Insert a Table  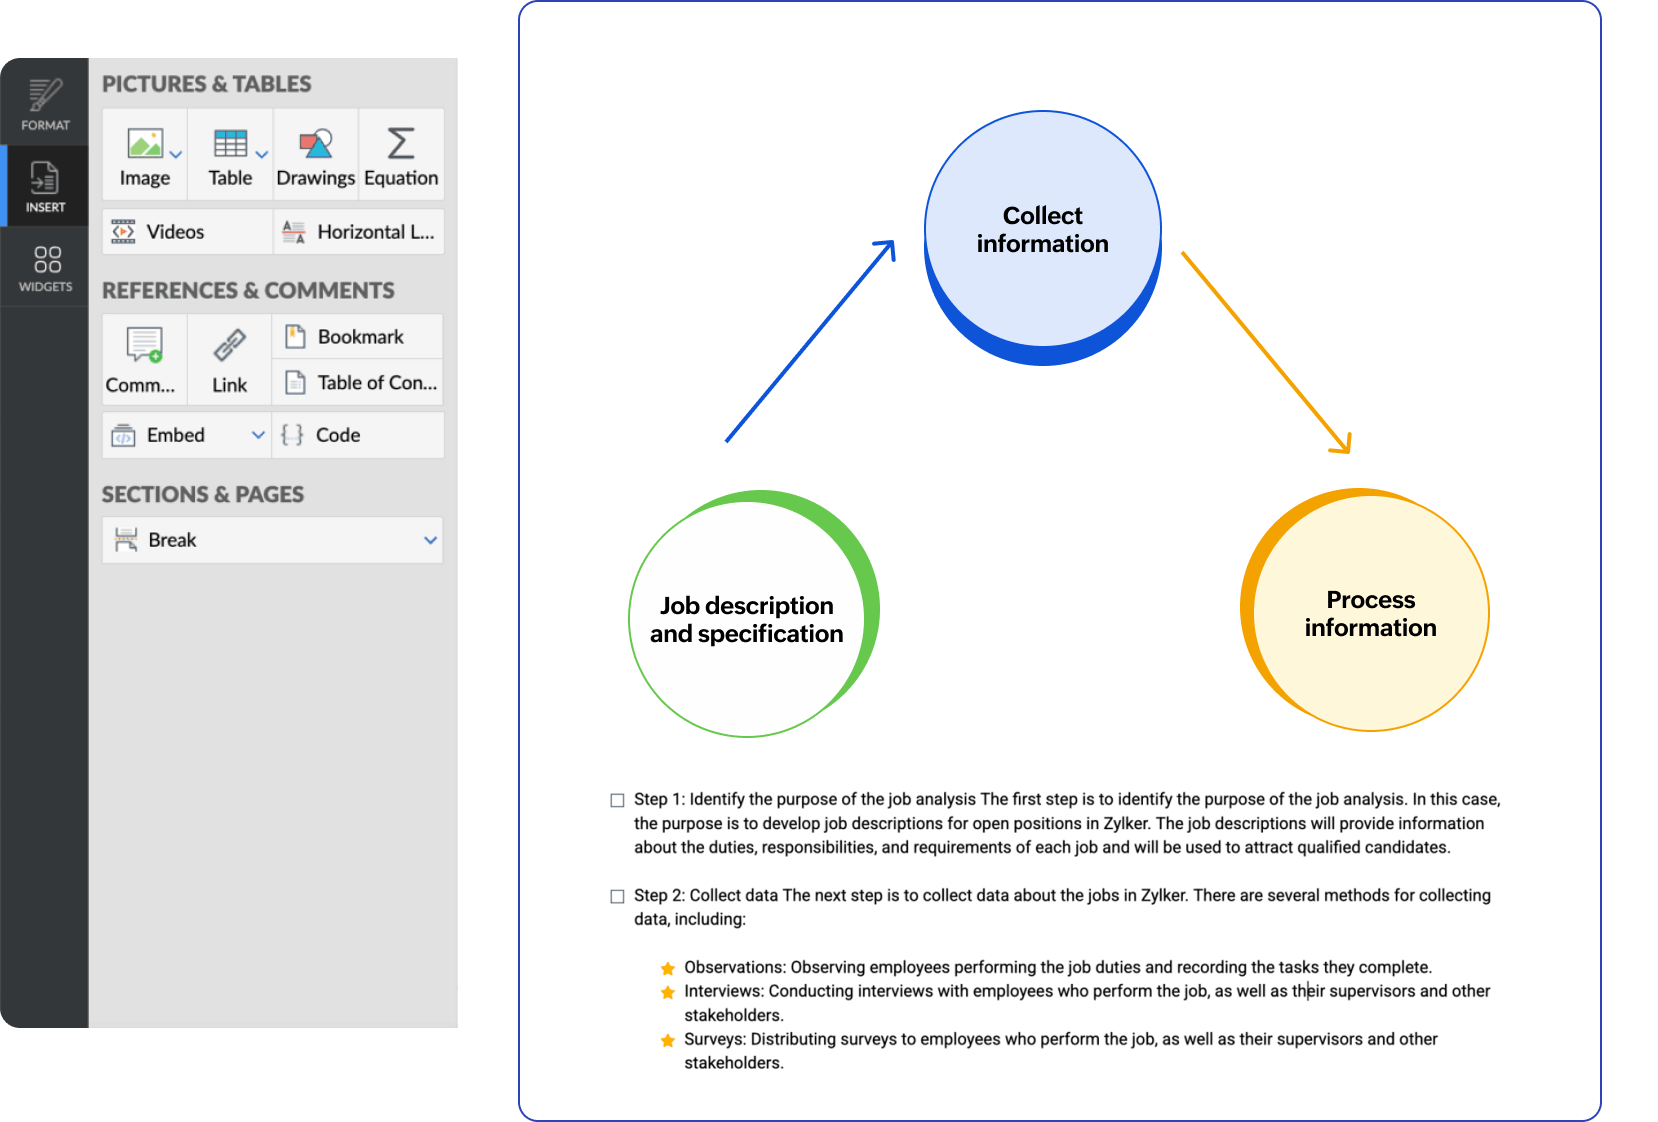[228, 154]
